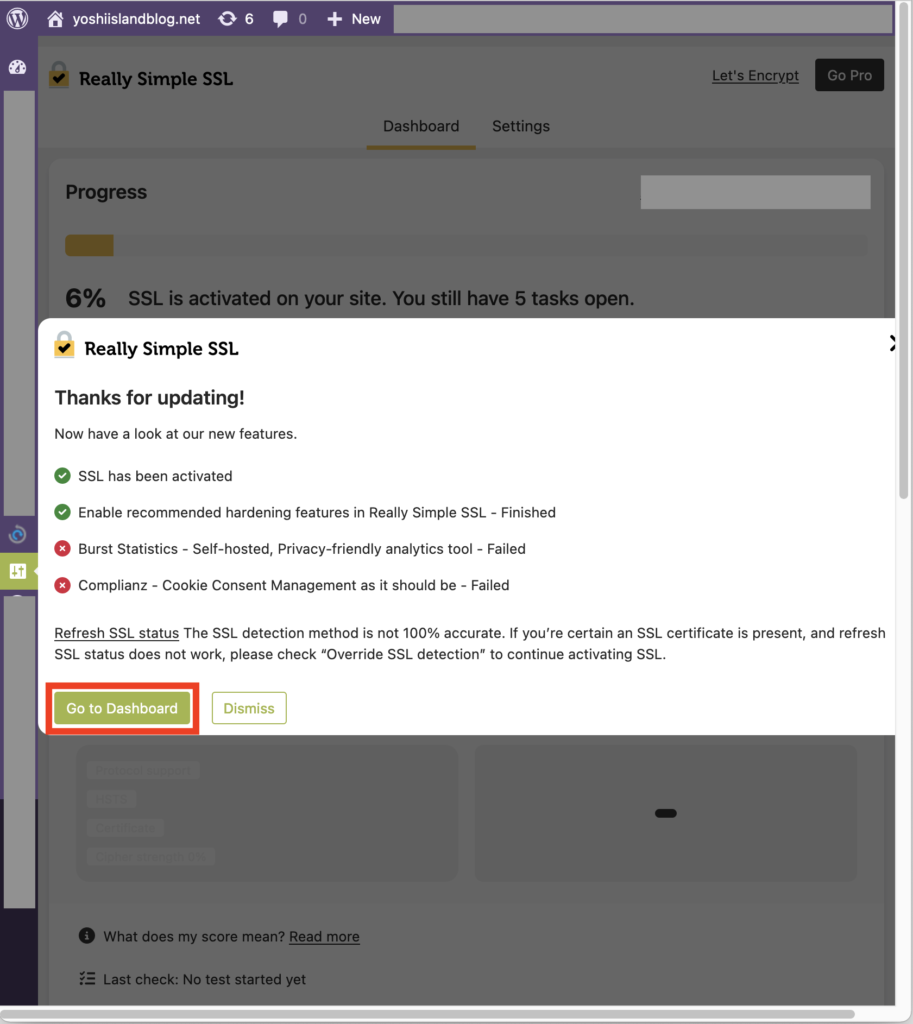Visit site yoshiislandblog.net from admin bar
Image resolution: width=913 pixels, height=1024 pixels.
[x=136, y=19]
